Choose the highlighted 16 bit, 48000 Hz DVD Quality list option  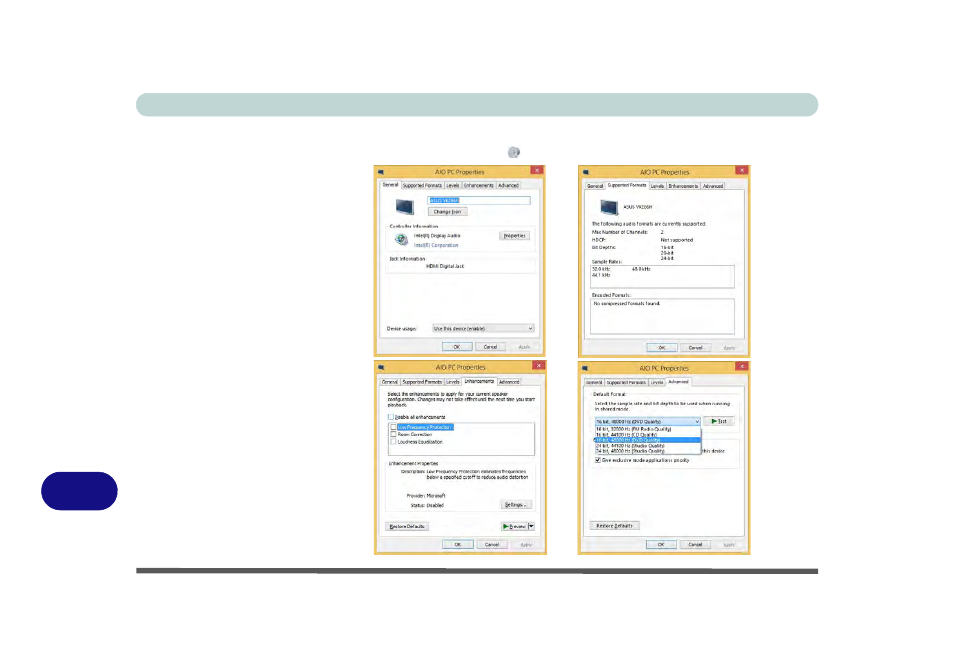pyautogui.click(x=647, y=440)
